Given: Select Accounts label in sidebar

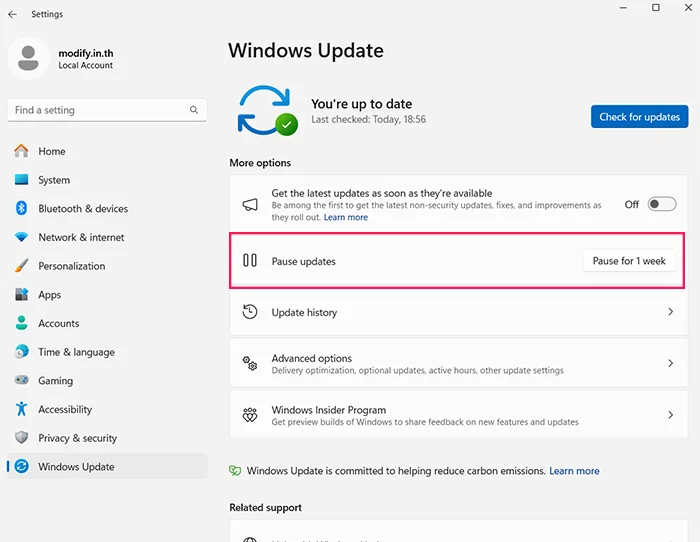Looking at the screenshot, I should point(58,323).
